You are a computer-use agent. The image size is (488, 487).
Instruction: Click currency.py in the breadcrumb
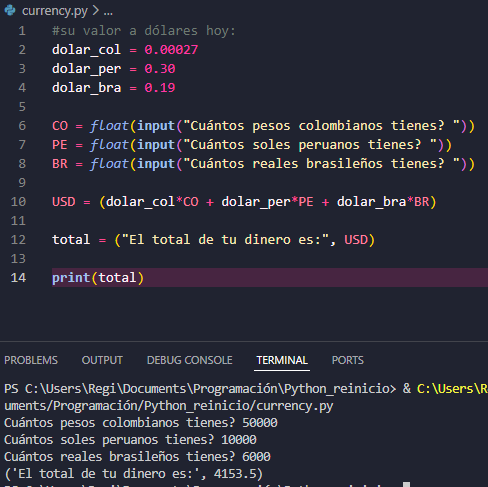point(55,11)
